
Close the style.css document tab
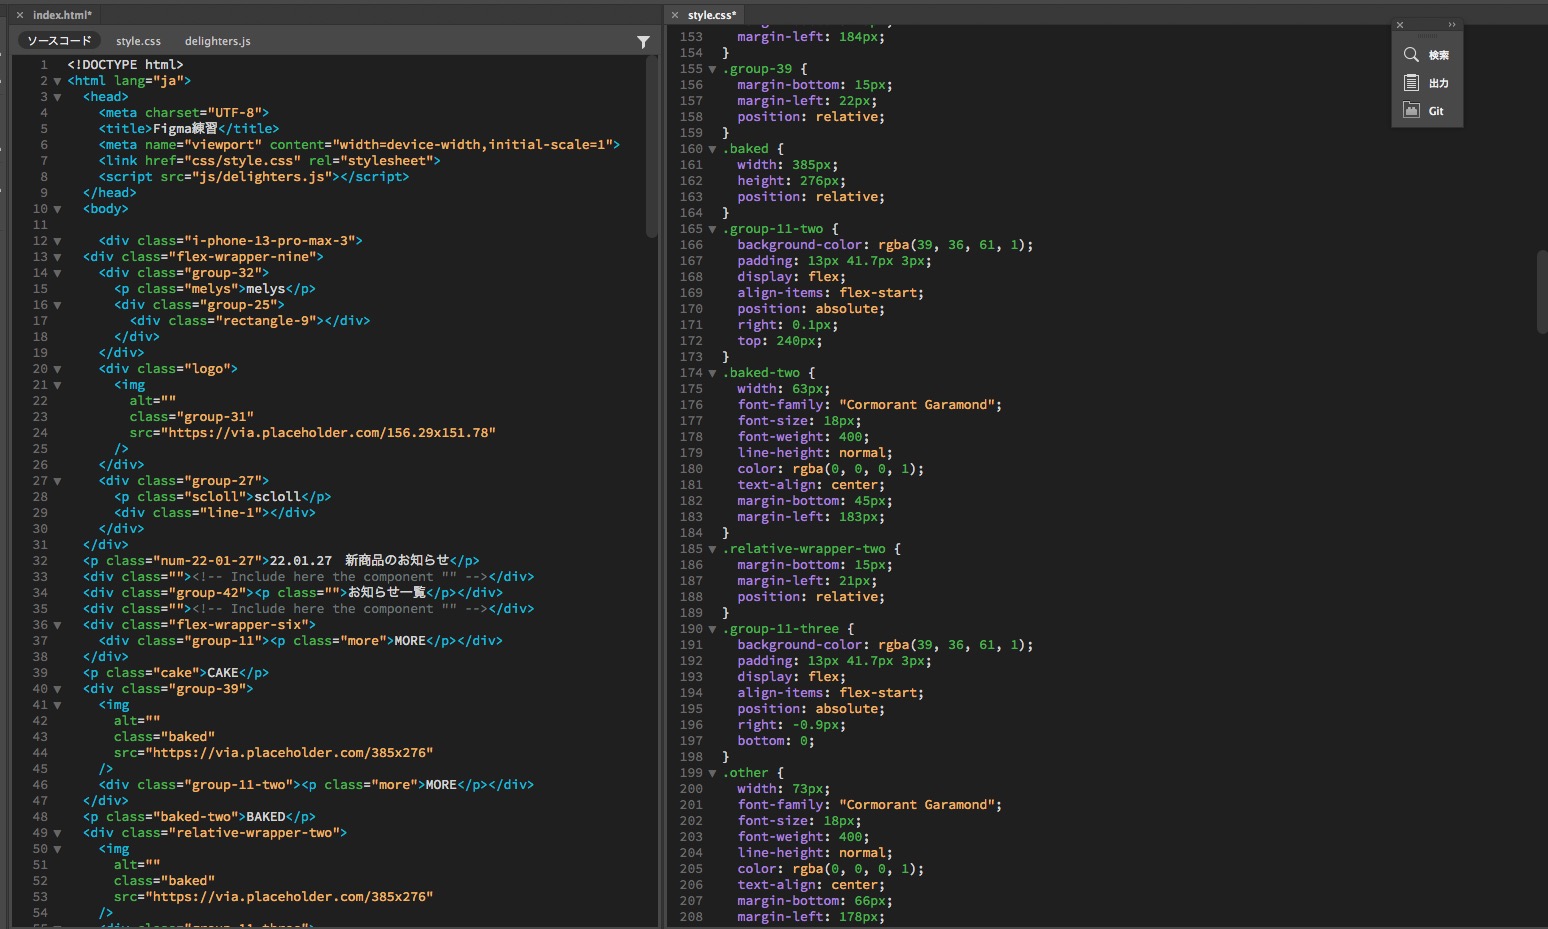coord(675,15)
